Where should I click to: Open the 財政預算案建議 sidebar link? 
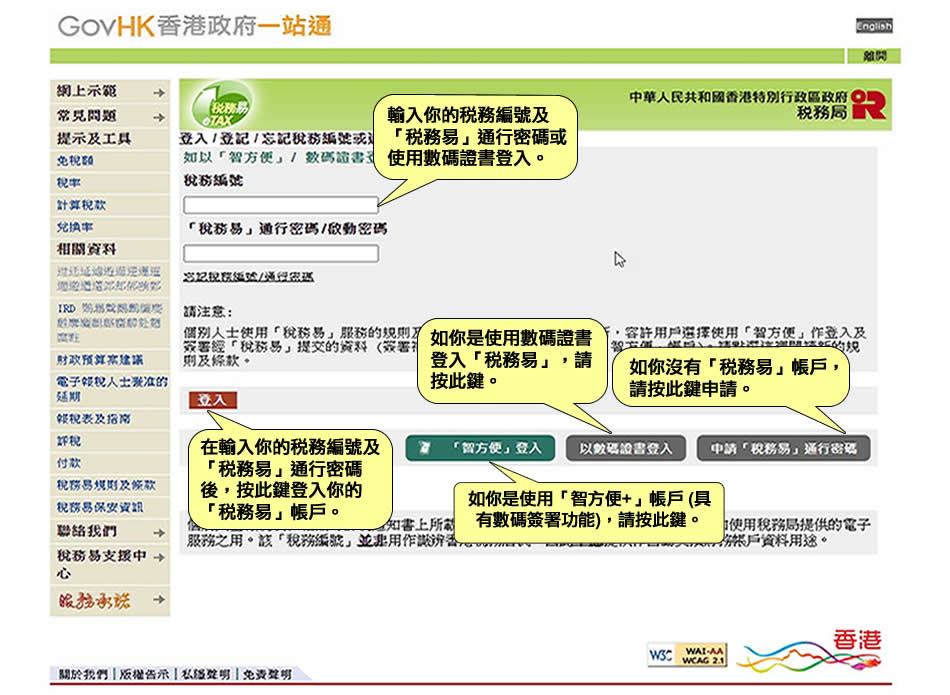click(x=100, y=360)
